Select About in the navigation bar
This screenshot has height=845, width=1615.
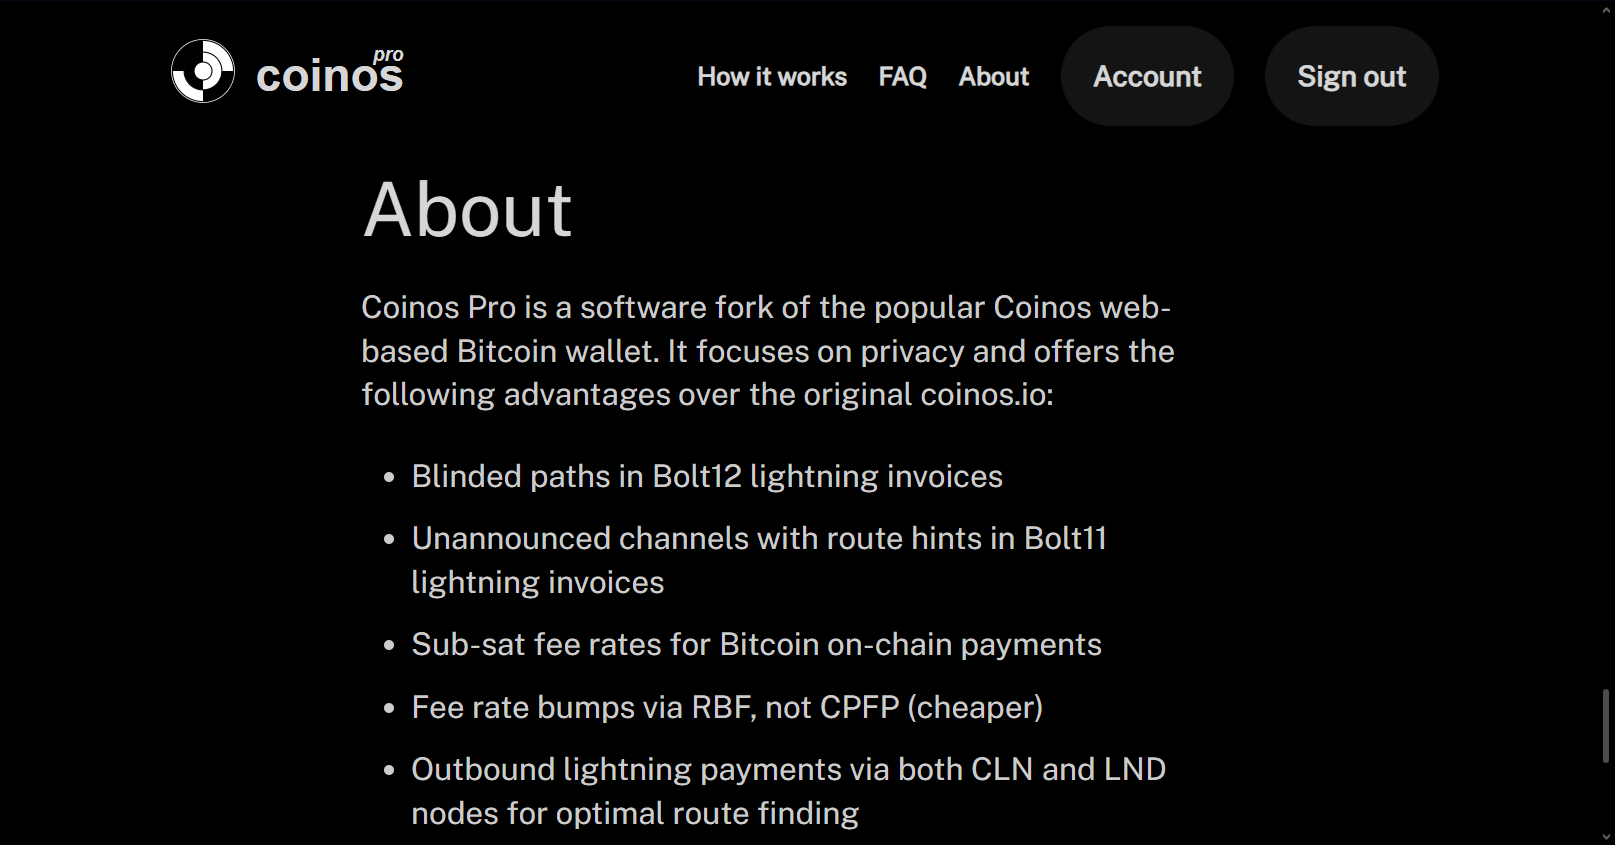point(993,77)
